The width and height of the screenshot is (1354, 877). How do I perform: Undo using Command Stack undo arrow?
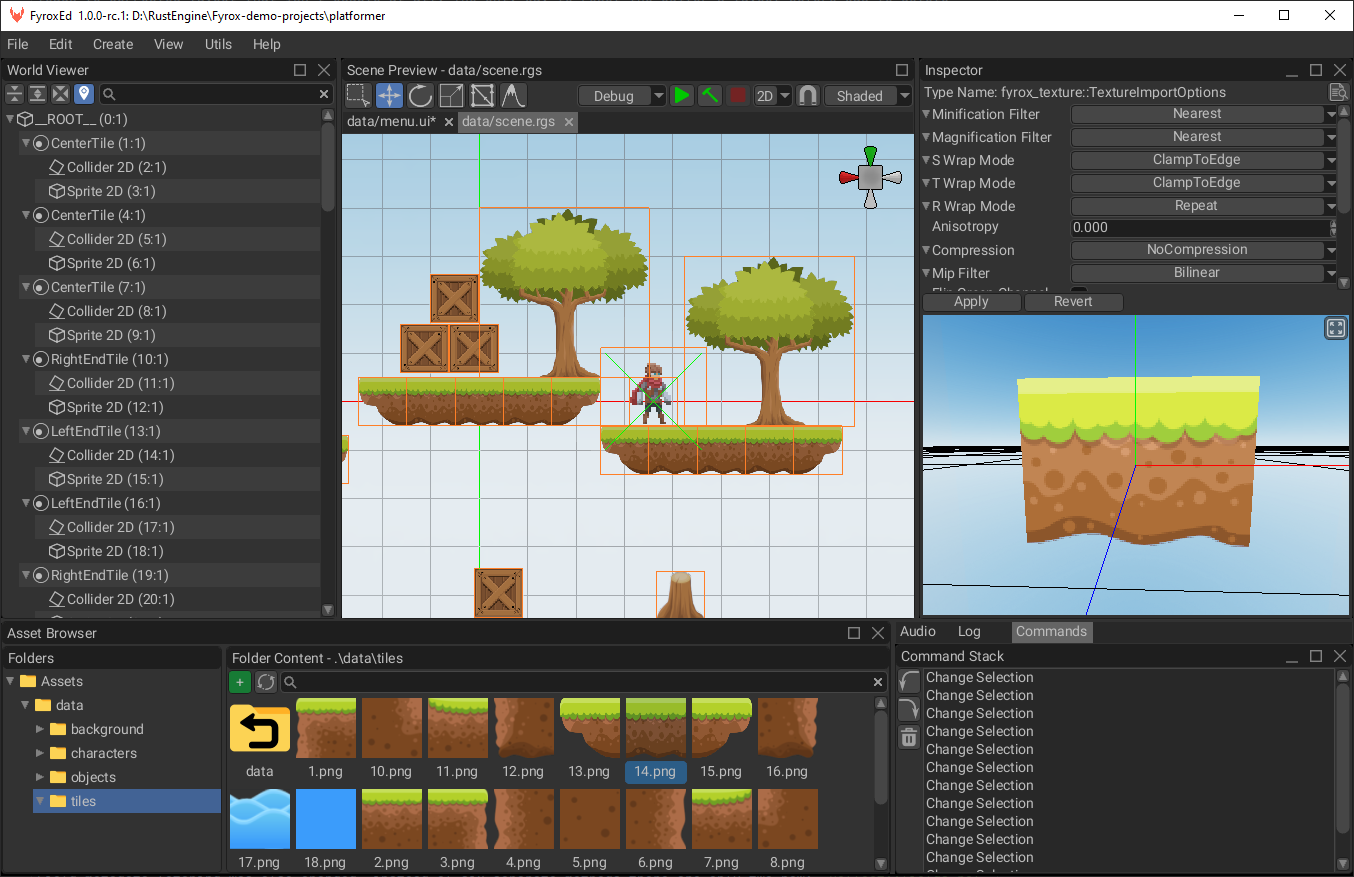[909, 682]
